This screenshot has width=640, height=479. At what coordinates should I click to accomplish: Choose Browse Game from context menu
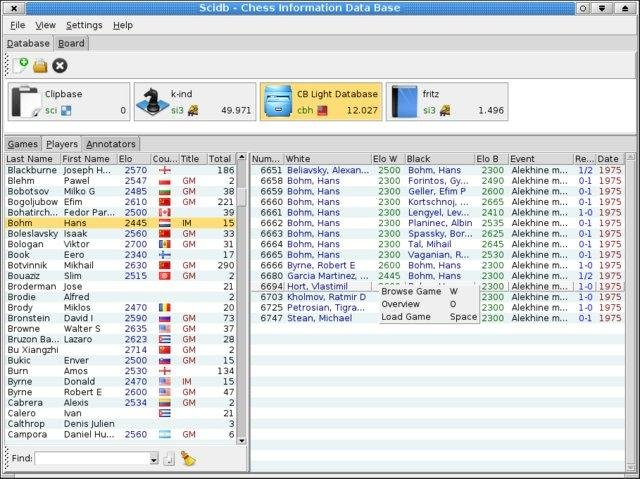click(410, 291)
